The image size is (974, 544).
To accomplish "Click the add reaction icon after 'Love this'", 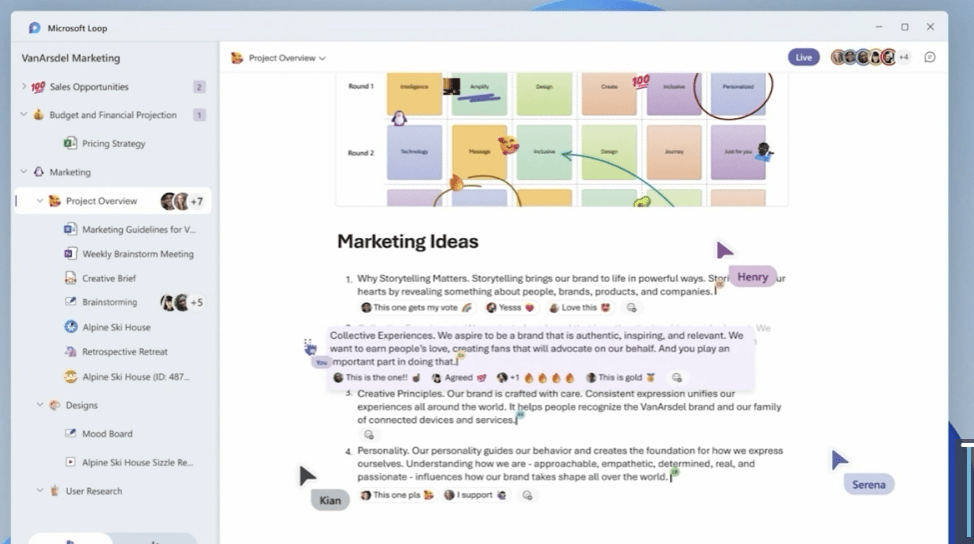I will point(631,308).
